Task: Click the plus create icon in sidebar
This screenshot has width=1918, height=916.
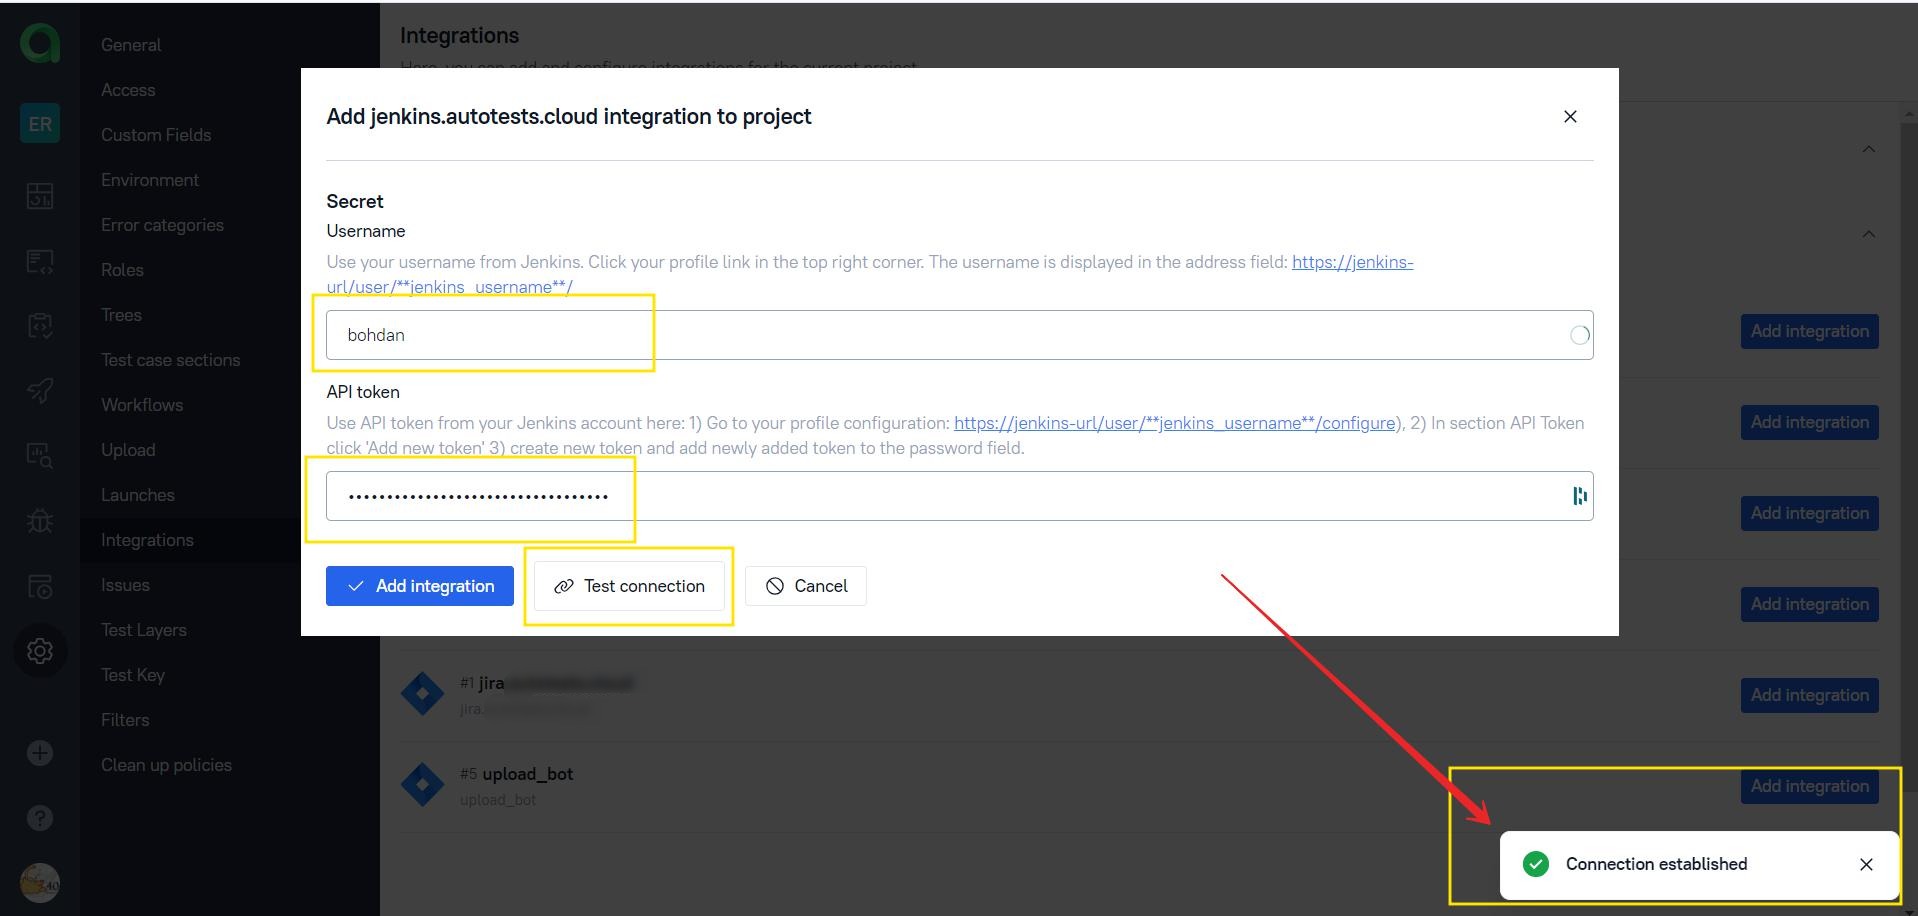Action: pyautogui.click(x=40, y=753)
